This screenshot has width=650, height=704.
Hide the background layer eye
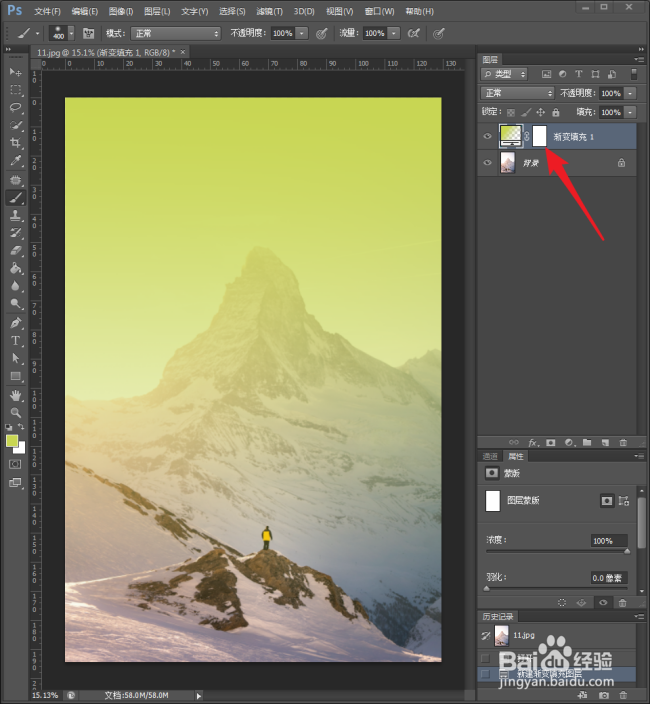pyautogui.click(x=487, y=163)
